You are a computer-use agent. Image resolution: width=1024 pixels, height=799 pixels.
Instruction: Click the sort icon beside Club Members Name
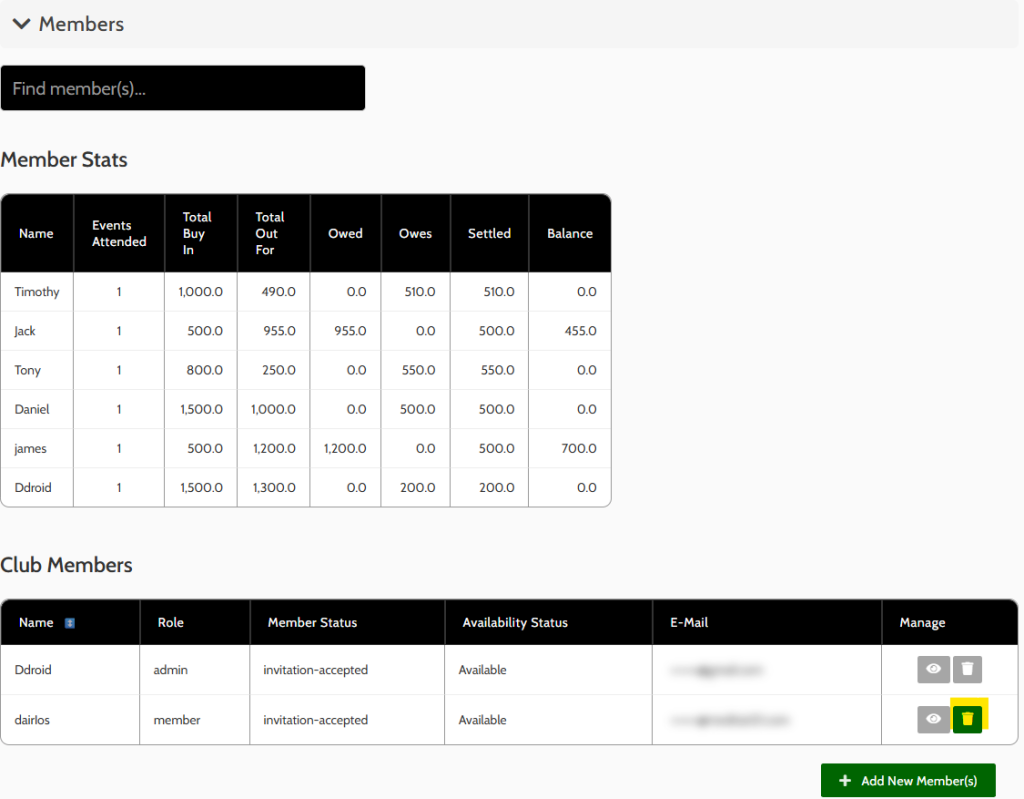click(70, 623)
